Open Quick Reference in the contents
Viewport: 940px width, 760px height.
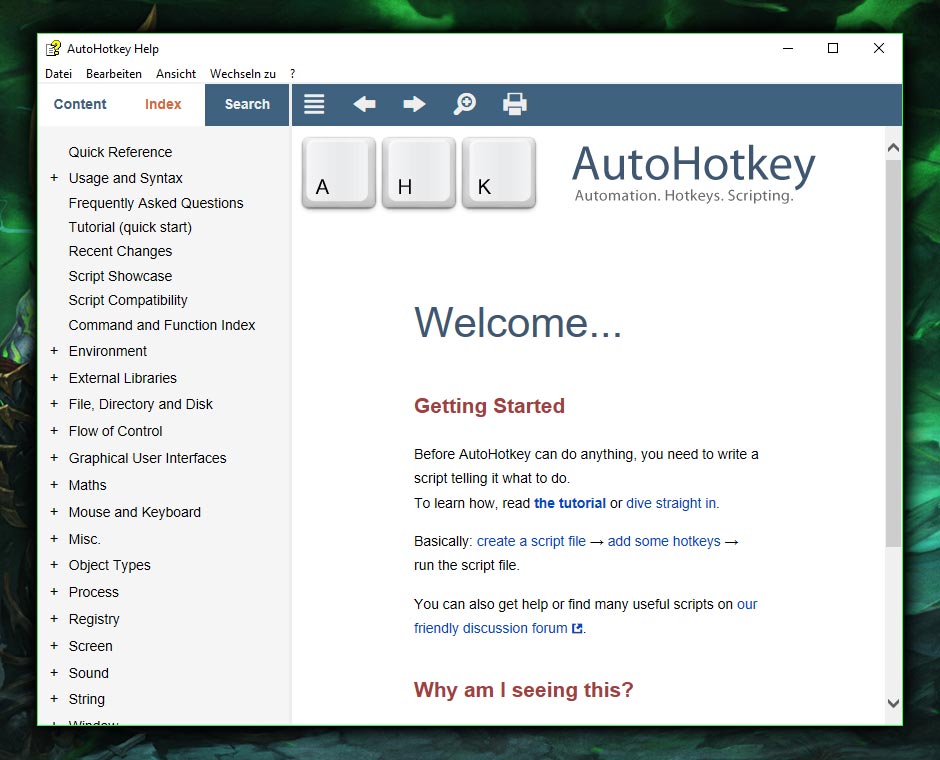pyautogui.click(x=120, y=152)
